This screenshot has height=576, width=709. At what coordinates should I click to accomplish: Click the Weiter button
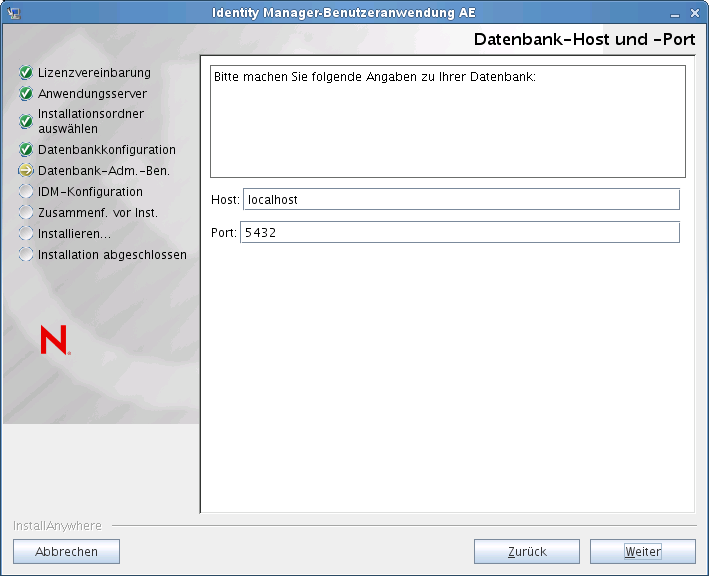point(643,551)
